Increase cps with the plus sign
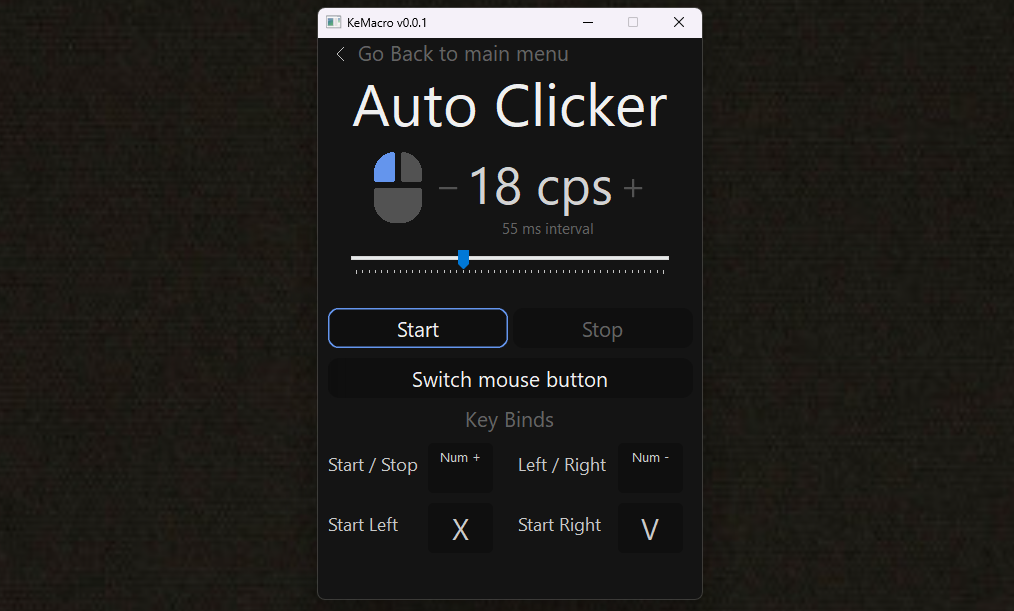 pyautogui.click(x=633, y=188)
